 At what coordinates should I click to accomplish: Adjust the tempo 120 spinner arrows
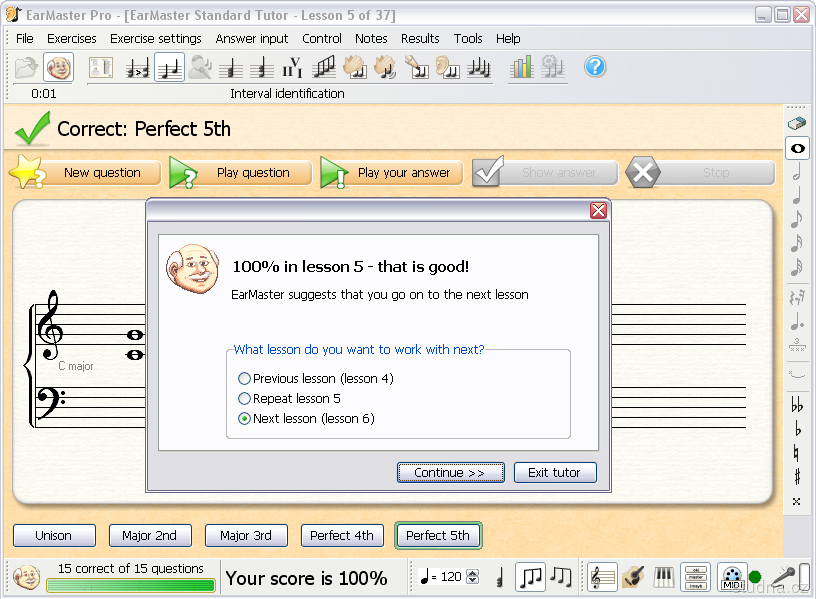point(473,577)
